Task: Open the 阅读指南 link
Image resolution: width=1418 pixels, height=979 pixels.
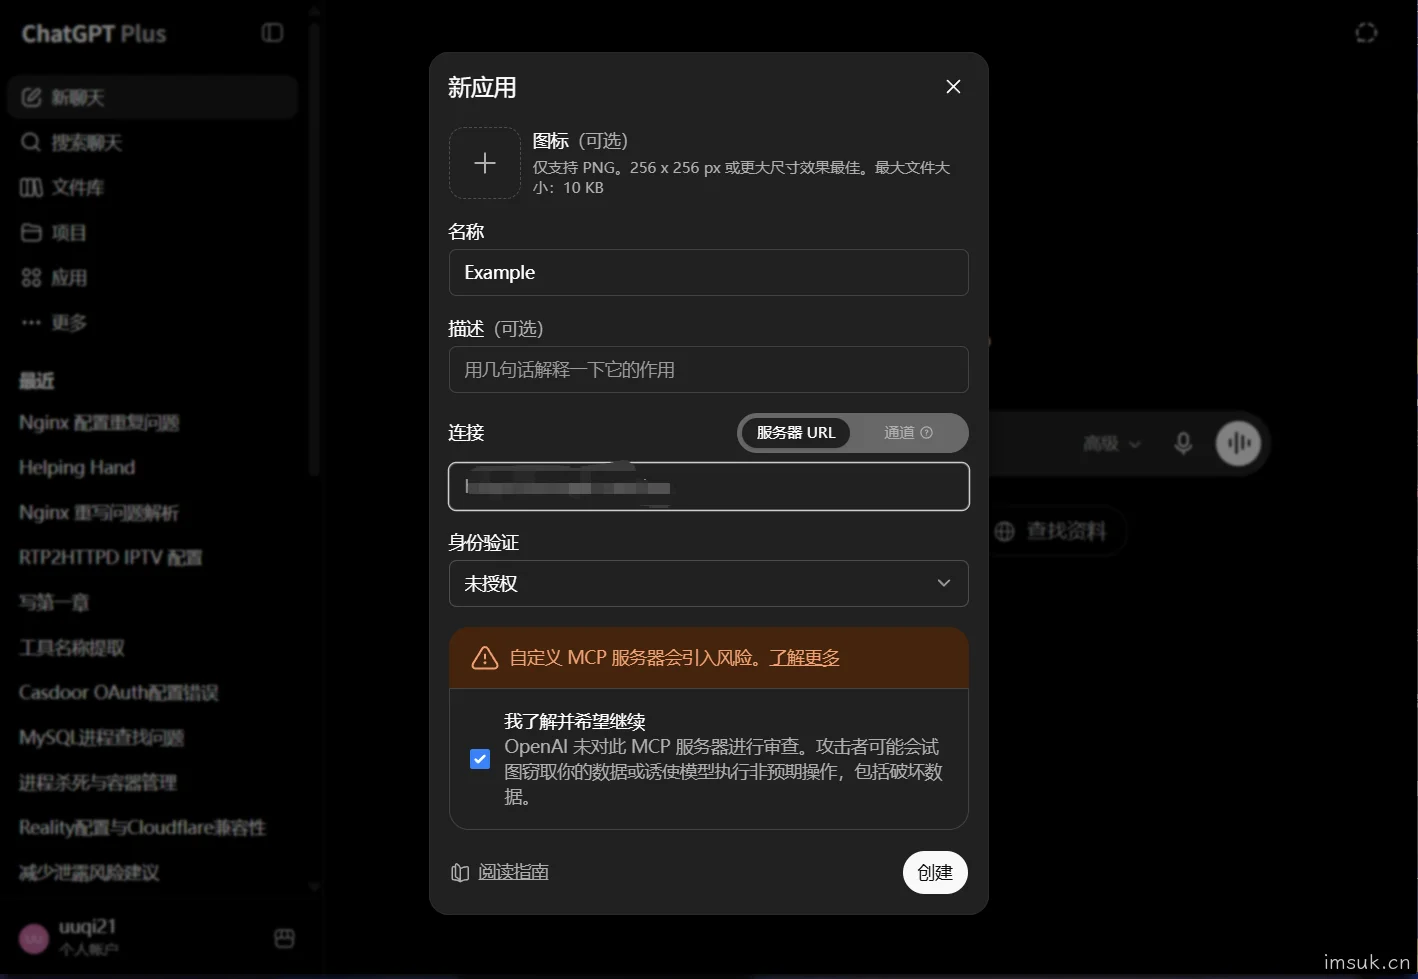Action: pos(513,872)
